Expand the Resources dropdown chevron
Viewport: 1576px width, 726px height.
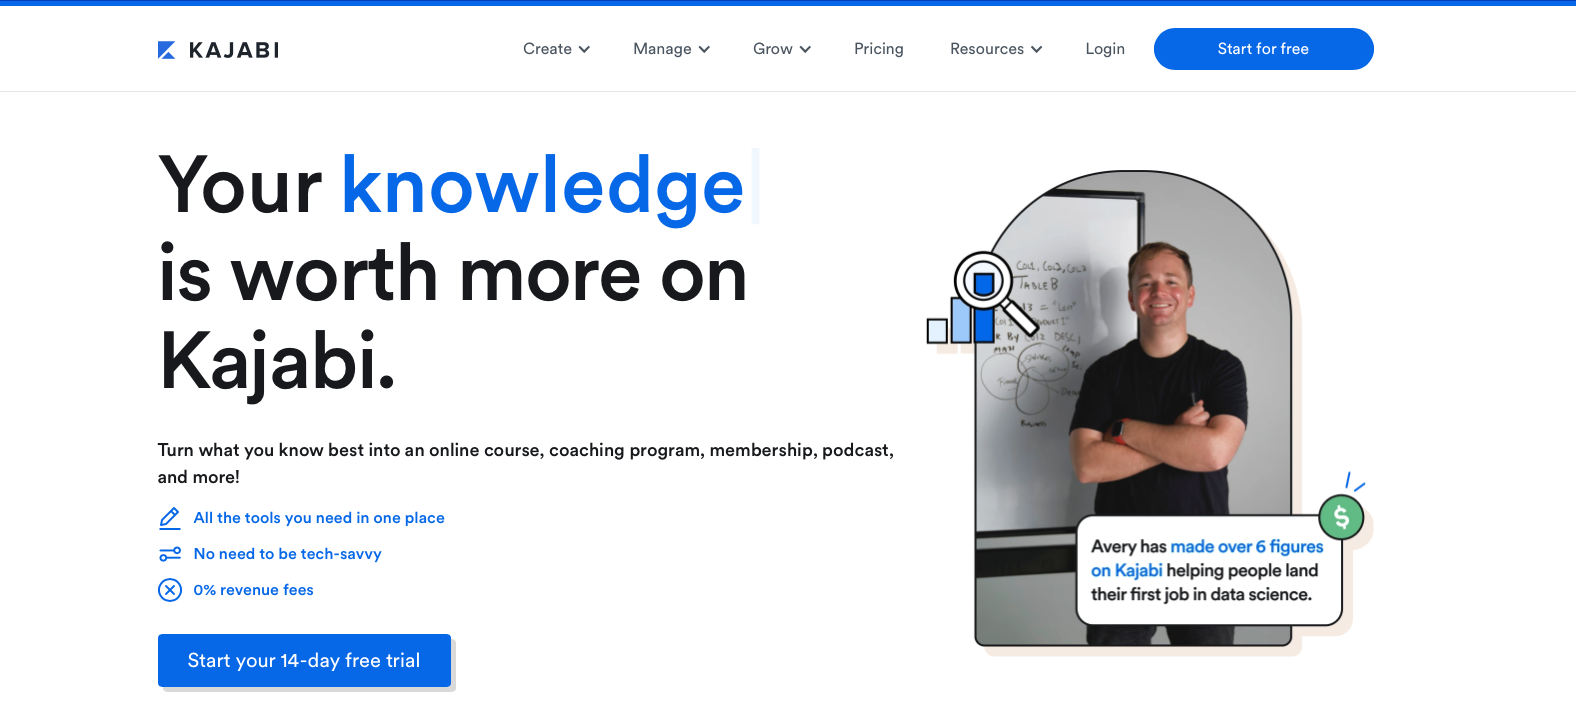point(1036,49)
